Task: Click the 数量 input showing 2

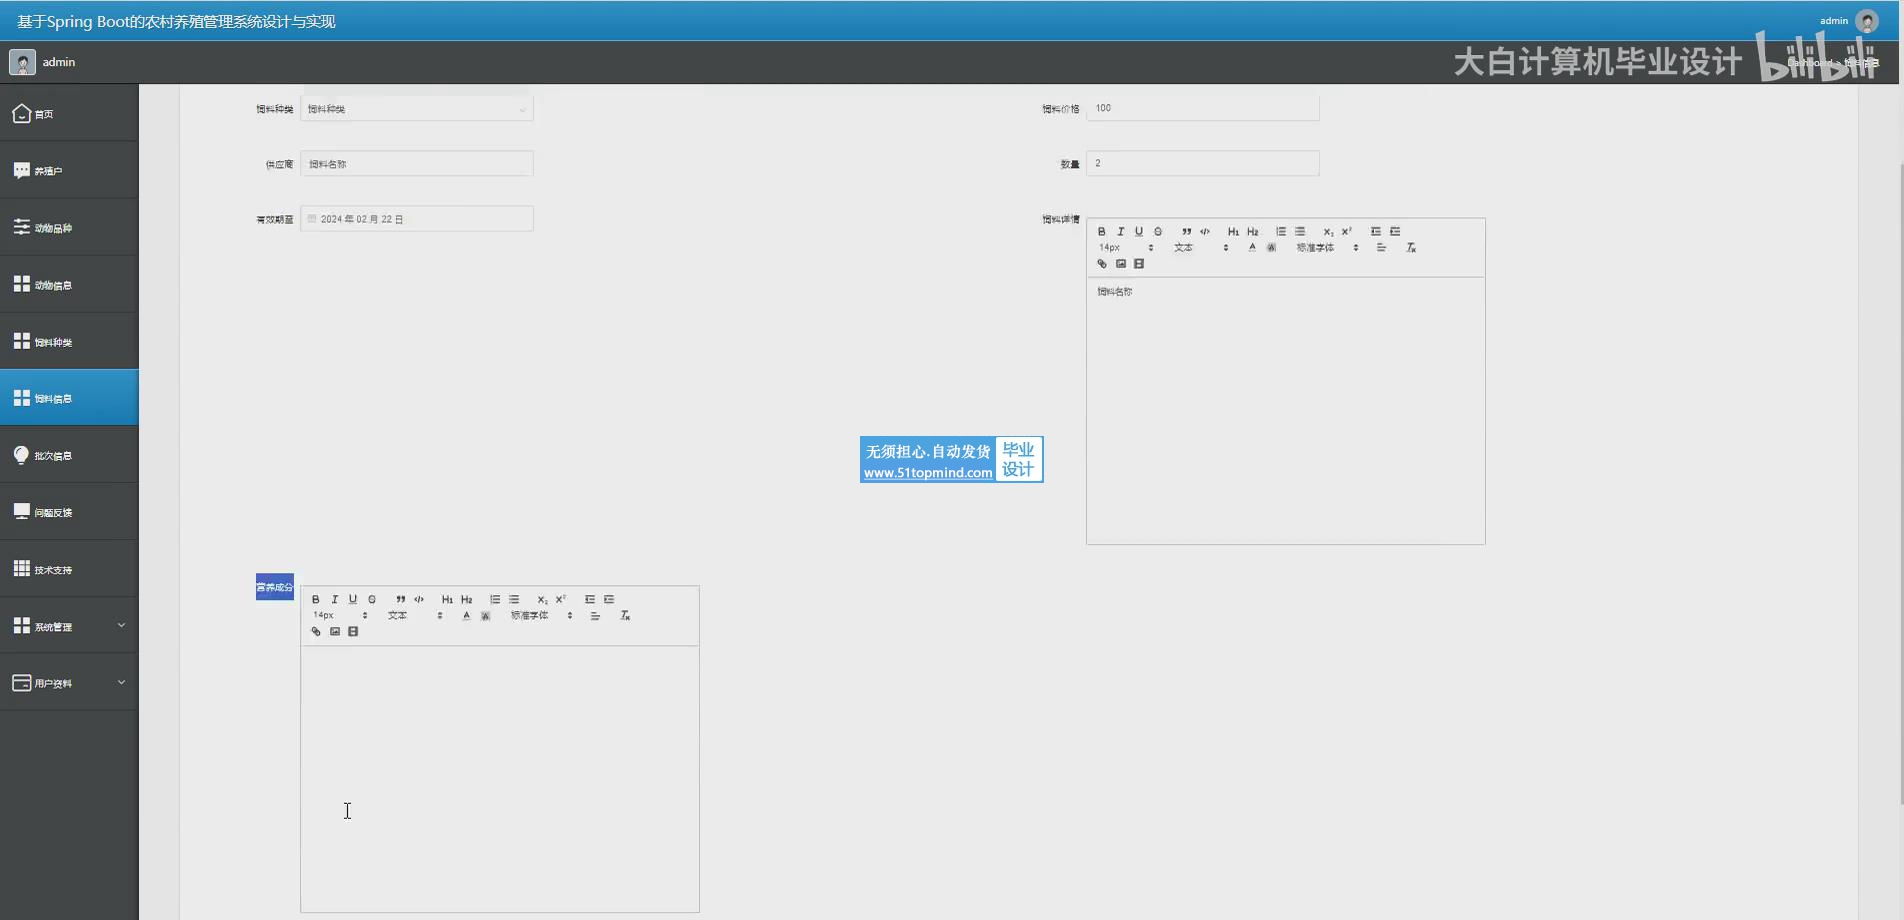Action: point(1203,163)
